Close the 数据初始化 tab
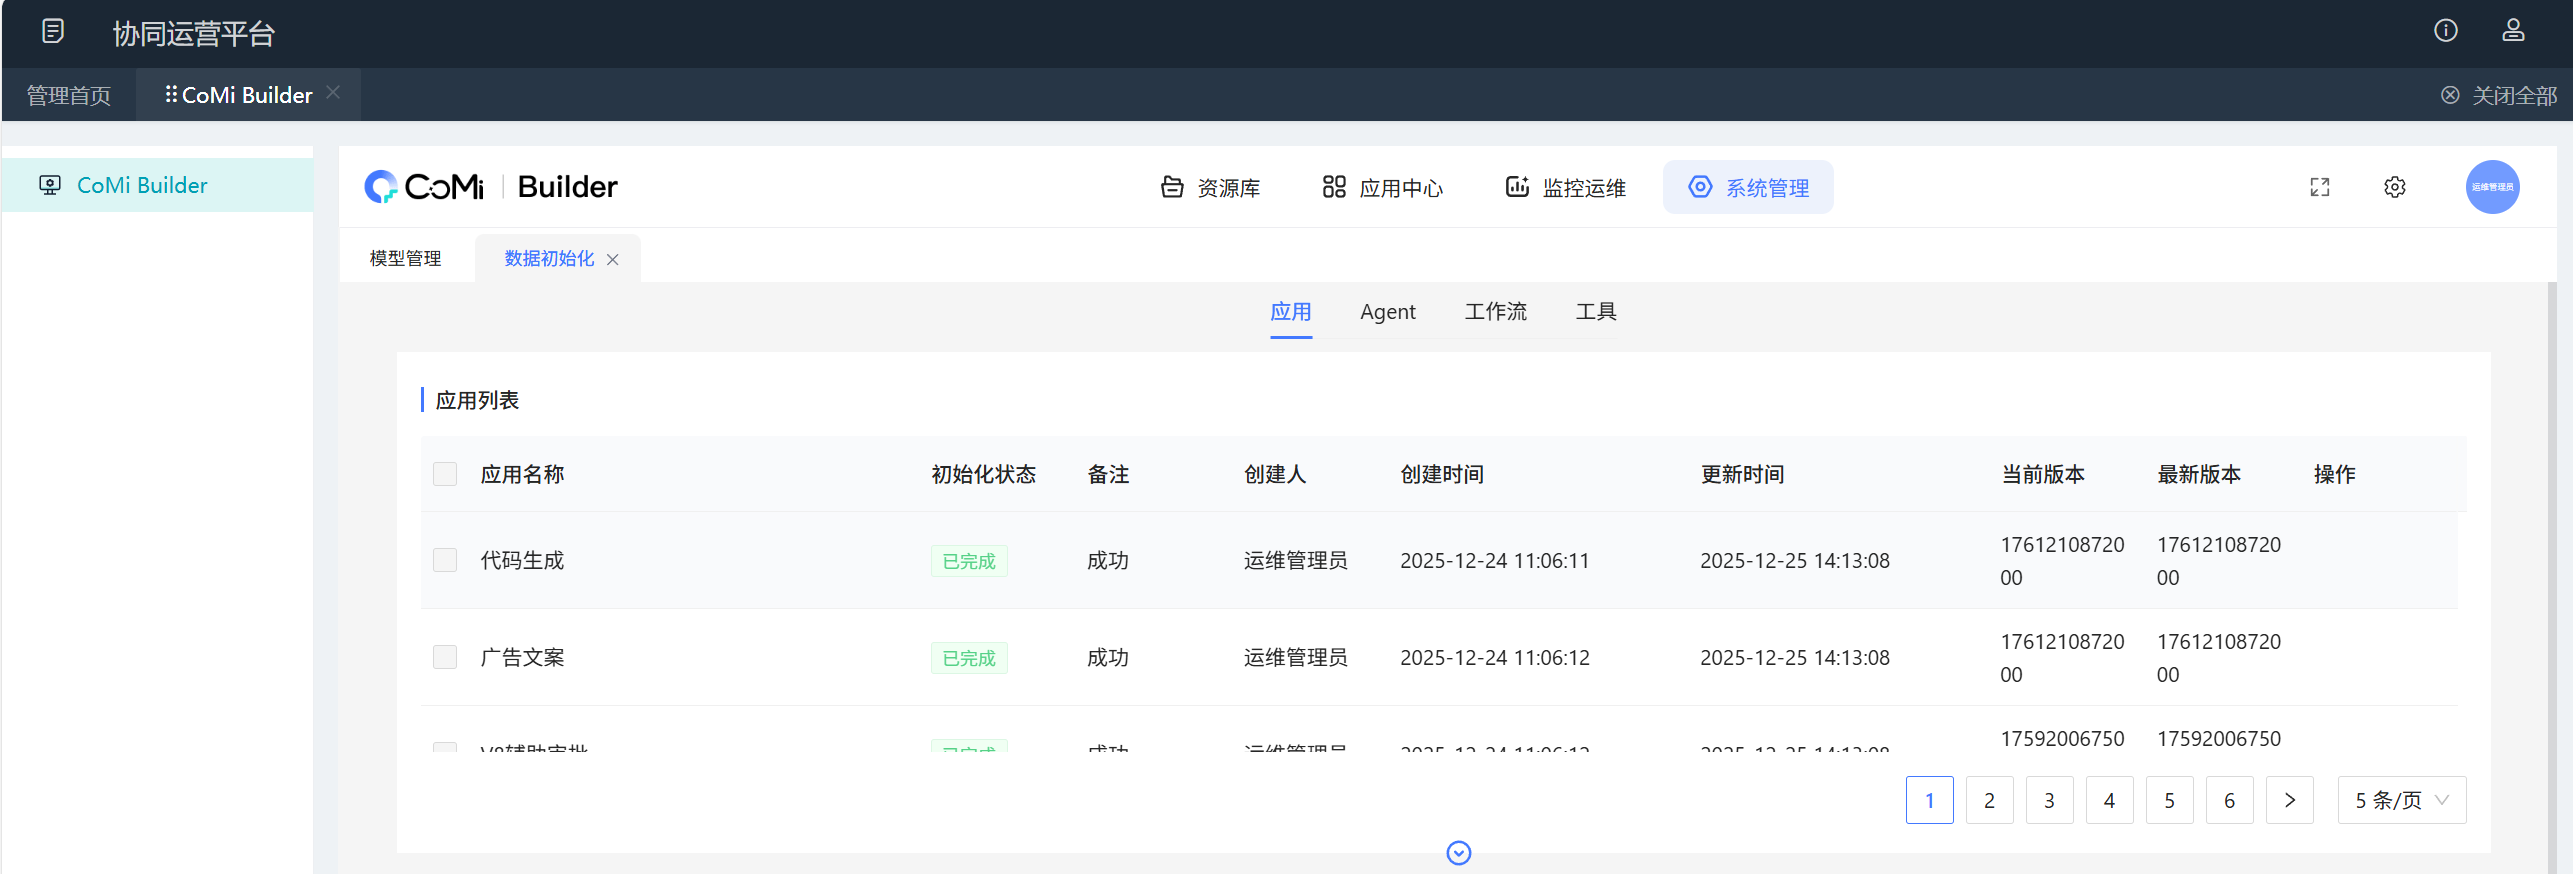The height and width of the screenshot is (874, 2573). pos(613,260)
